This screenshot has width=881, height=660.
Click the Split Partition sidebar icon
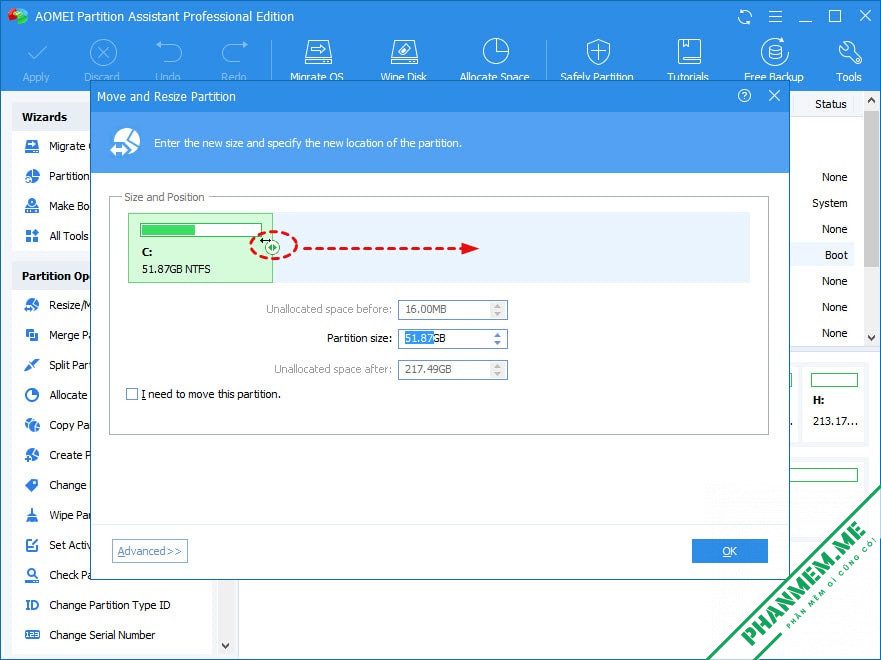click(32, 365)
